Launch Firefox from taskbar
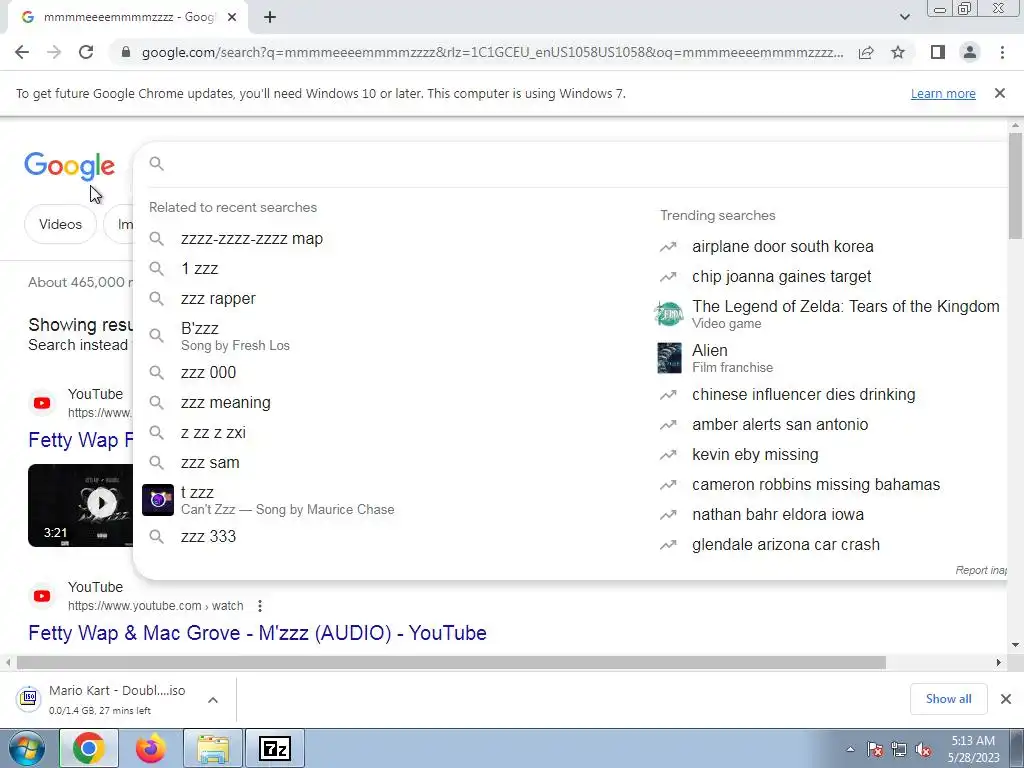The height and width of the screenshot is (768, 1024). click(x=150, y=748)
